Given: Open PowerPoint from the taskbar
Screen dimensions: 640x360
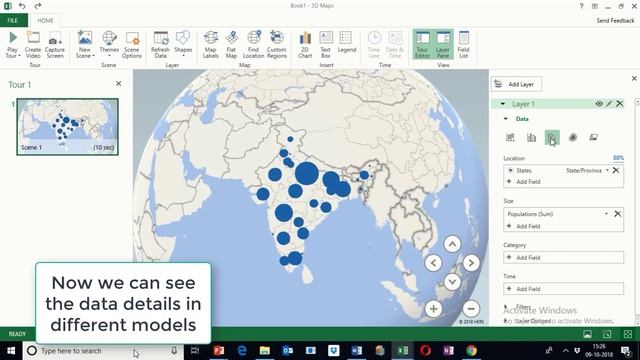Looking at the screenshot, I should click(219, 351).
